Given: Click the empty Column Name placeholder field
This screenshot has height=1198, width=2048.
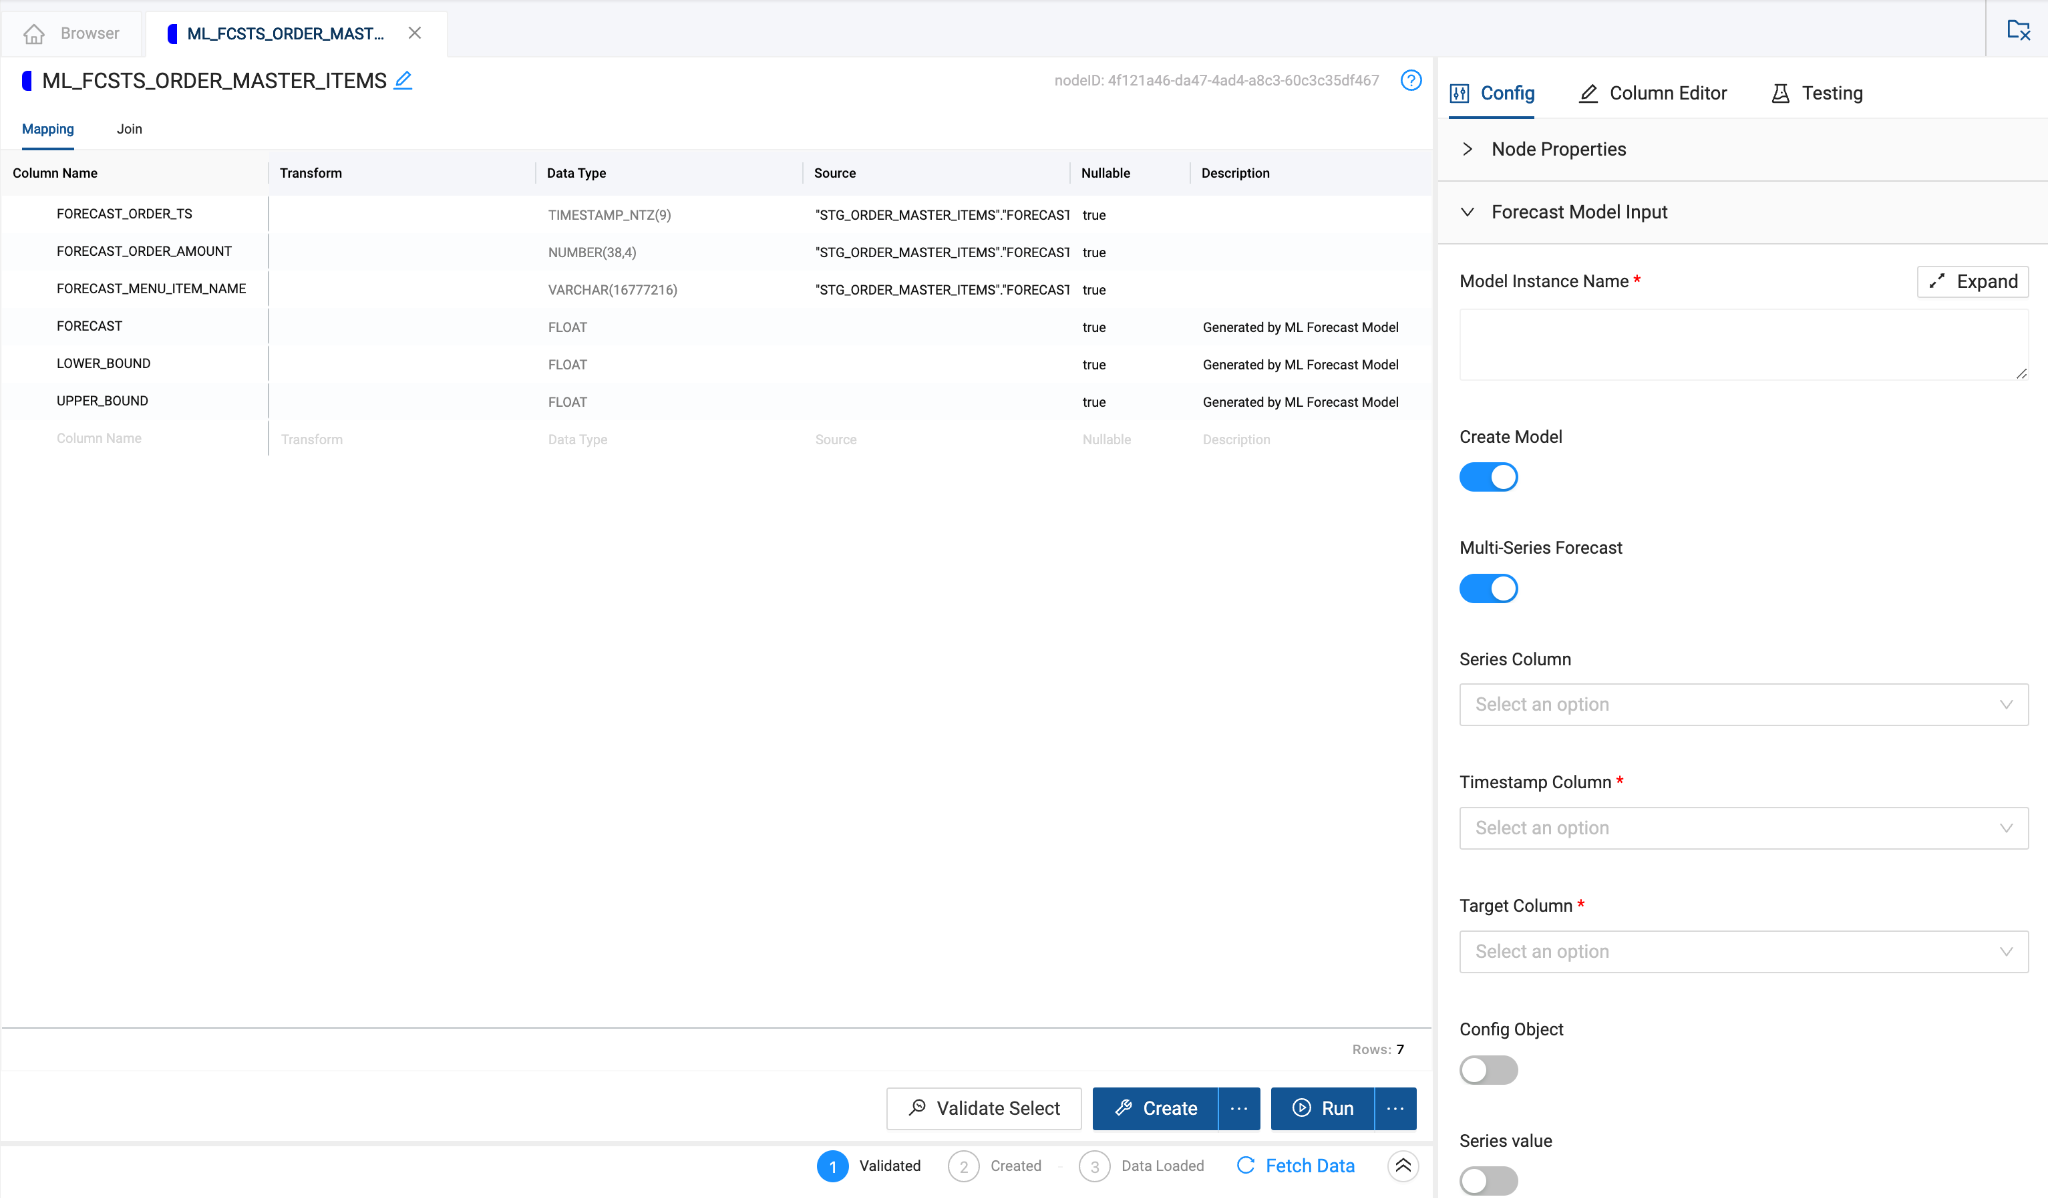Looking at the screenshot, I should click(99, 439).
